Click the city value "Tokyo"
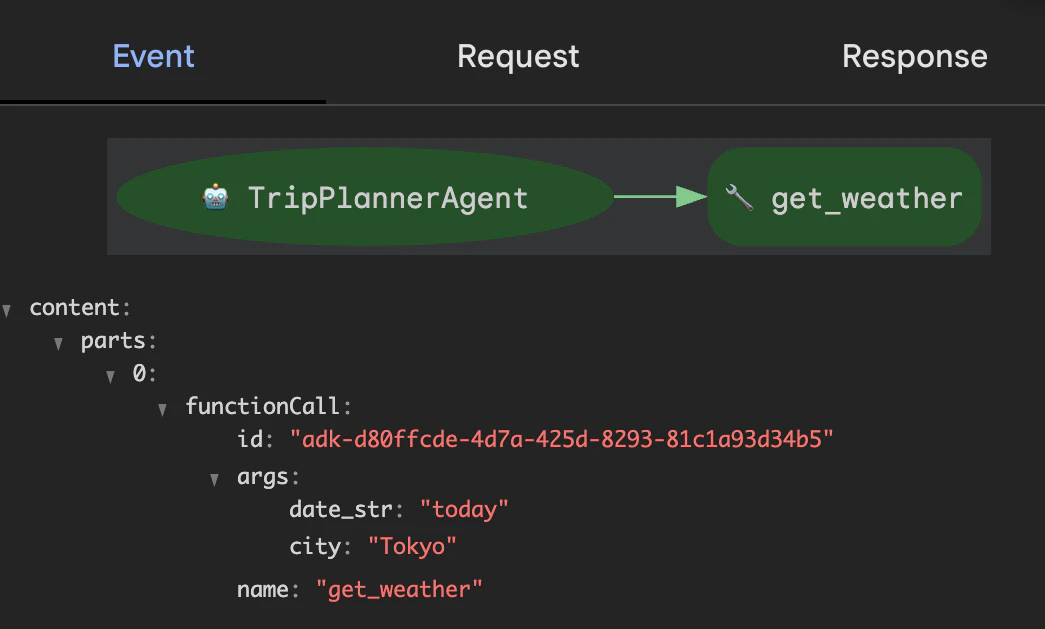This screenshot has width=1045, height=629. (x=413, y=546)
